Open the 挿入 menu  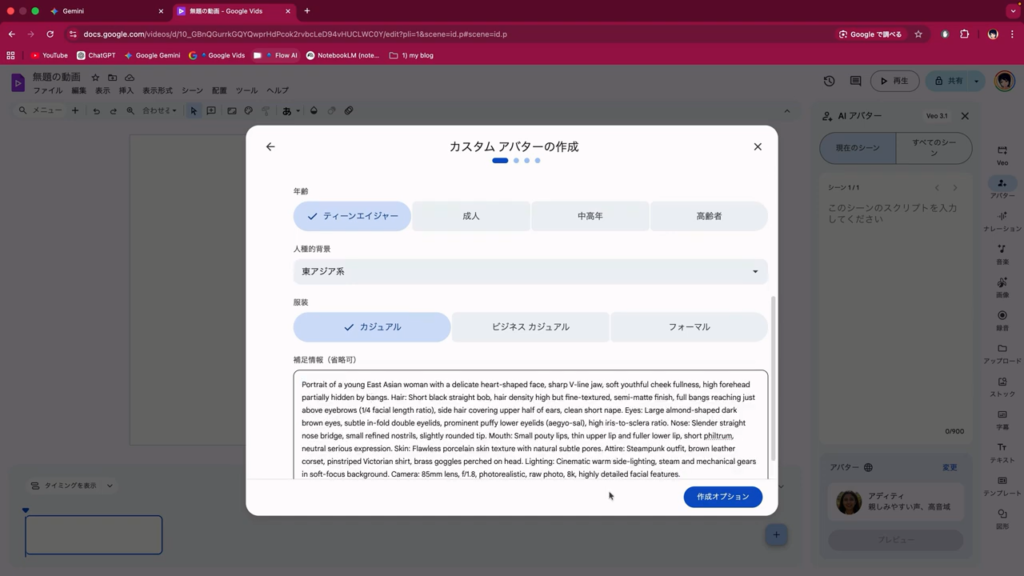tap(126, 91)
